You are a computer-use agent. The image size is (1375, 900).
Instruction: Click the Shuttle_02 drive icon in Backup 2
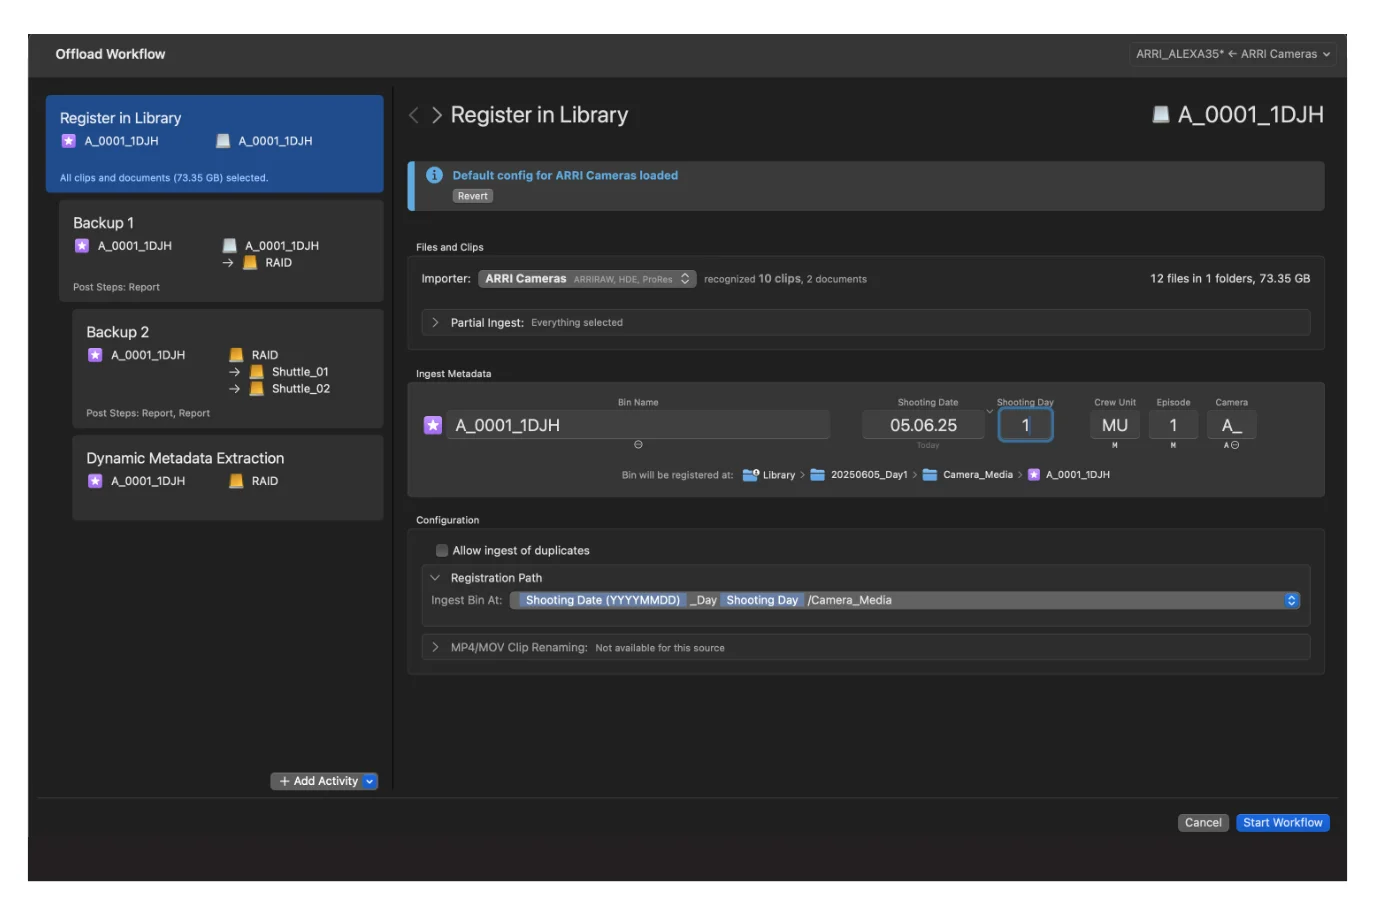click(257, 389)
